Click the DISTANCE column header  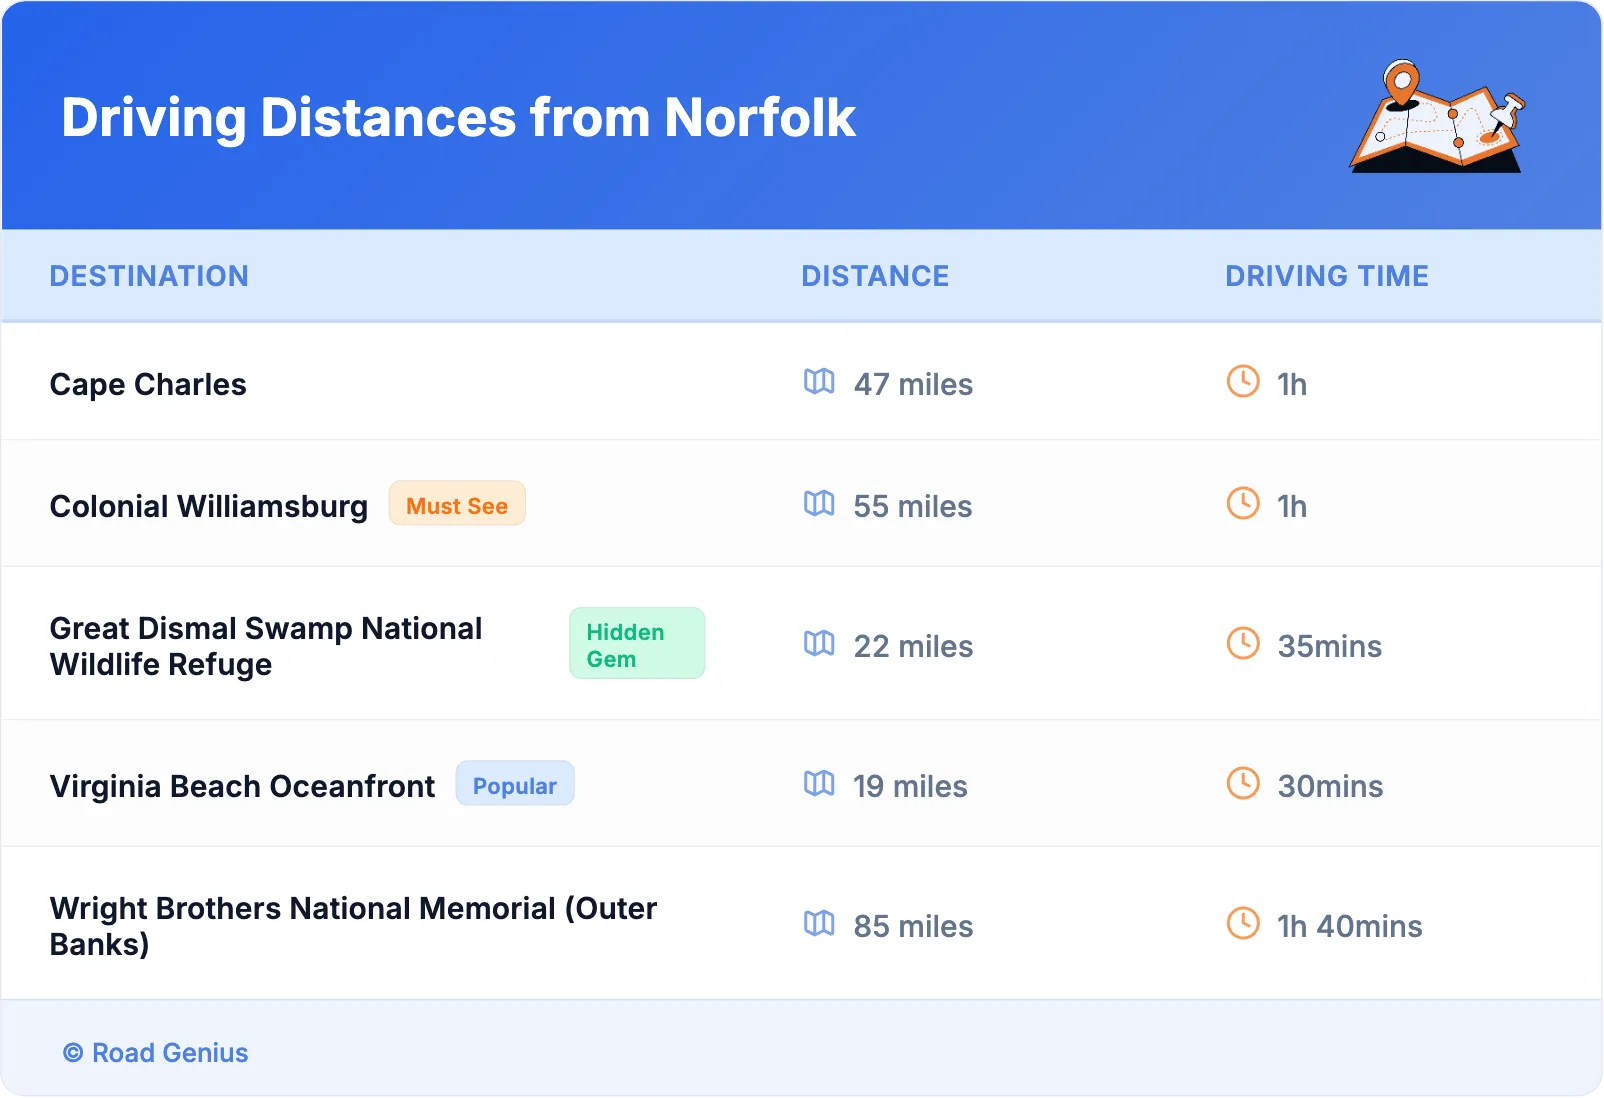point(875,276)
